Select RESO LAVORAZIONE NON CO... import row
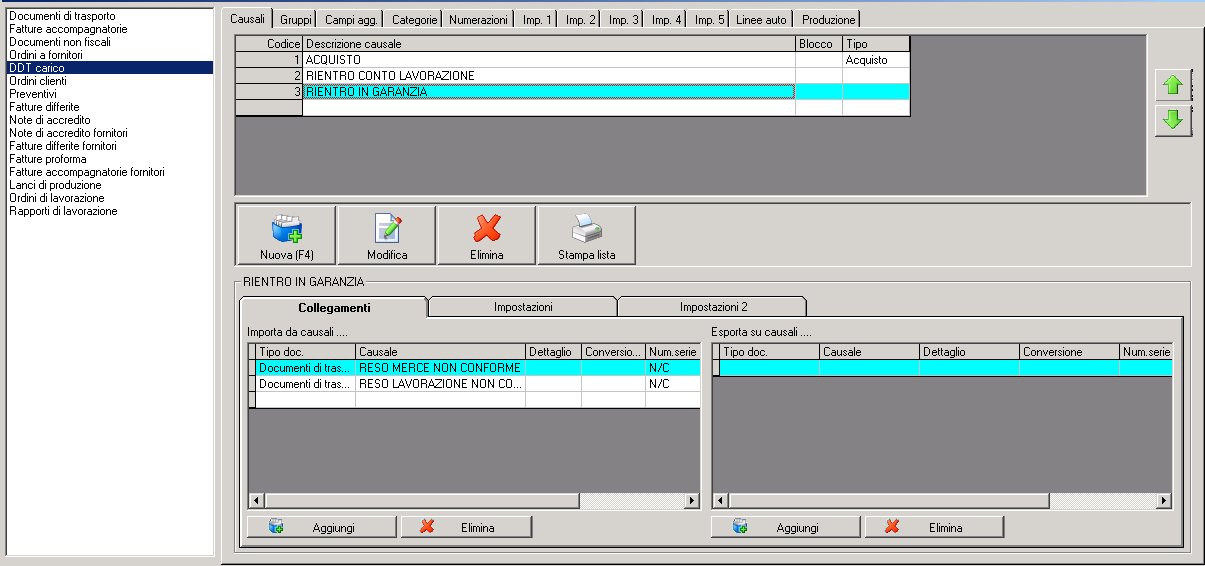This screenshot has width=1205, height=566. [473, 384]
